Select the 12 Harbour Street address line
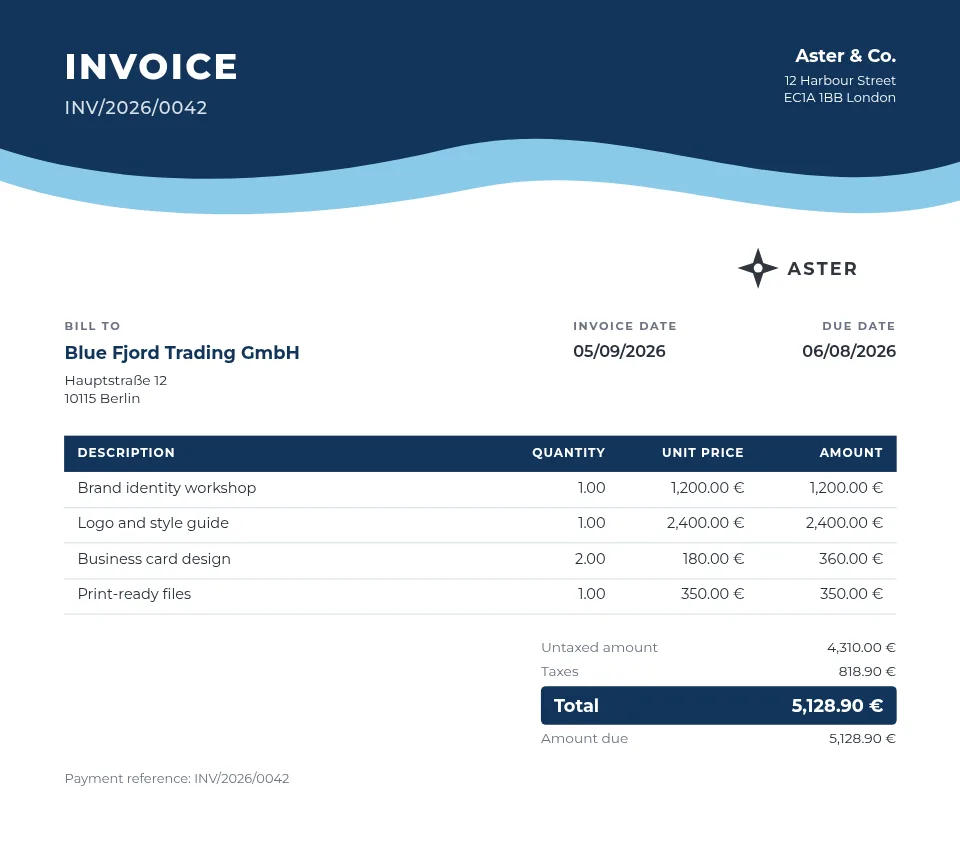960x860 pixels. click(x=840, y=80)
